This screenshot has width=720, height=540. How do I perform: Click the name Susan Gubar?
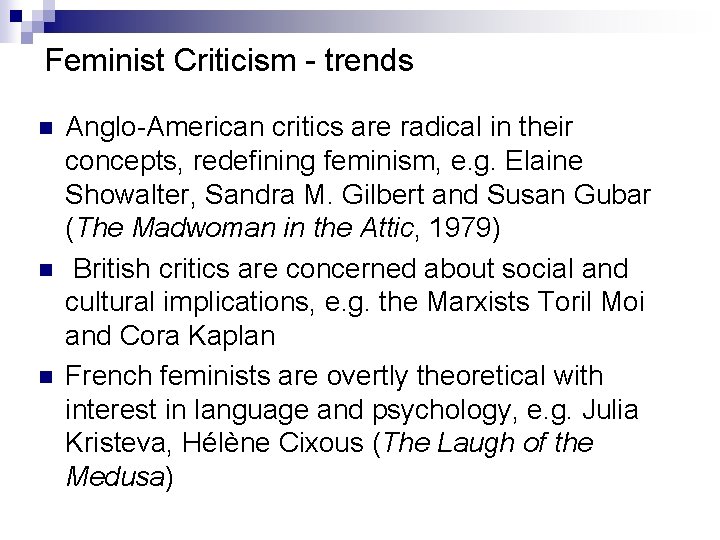568,194
